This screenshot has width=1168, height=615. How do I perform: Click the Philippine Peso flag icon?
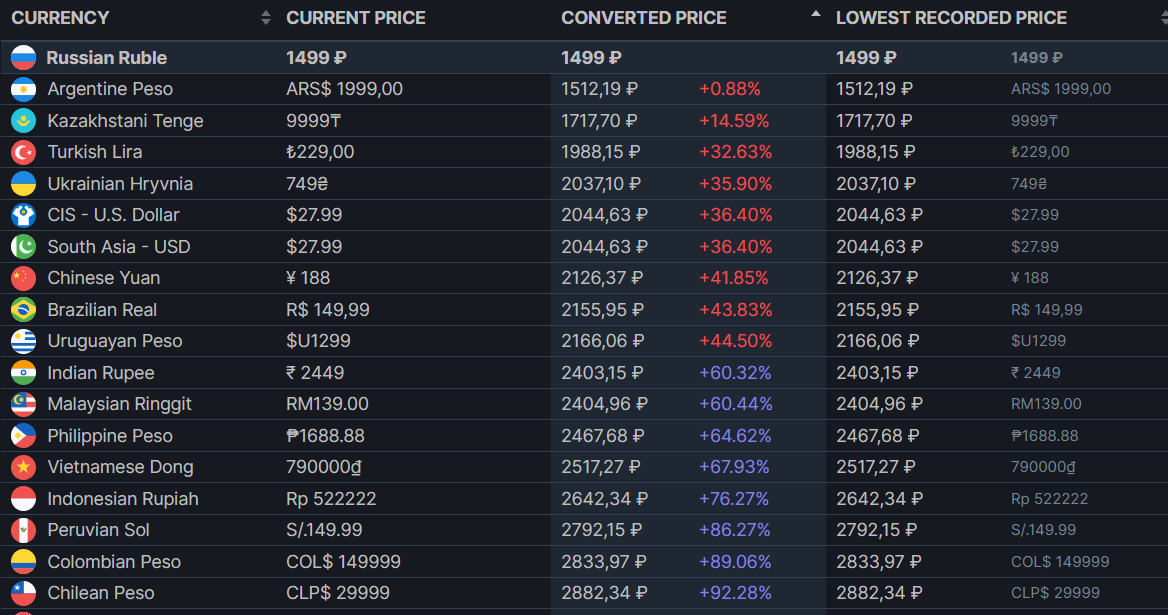tap(23, 436)
